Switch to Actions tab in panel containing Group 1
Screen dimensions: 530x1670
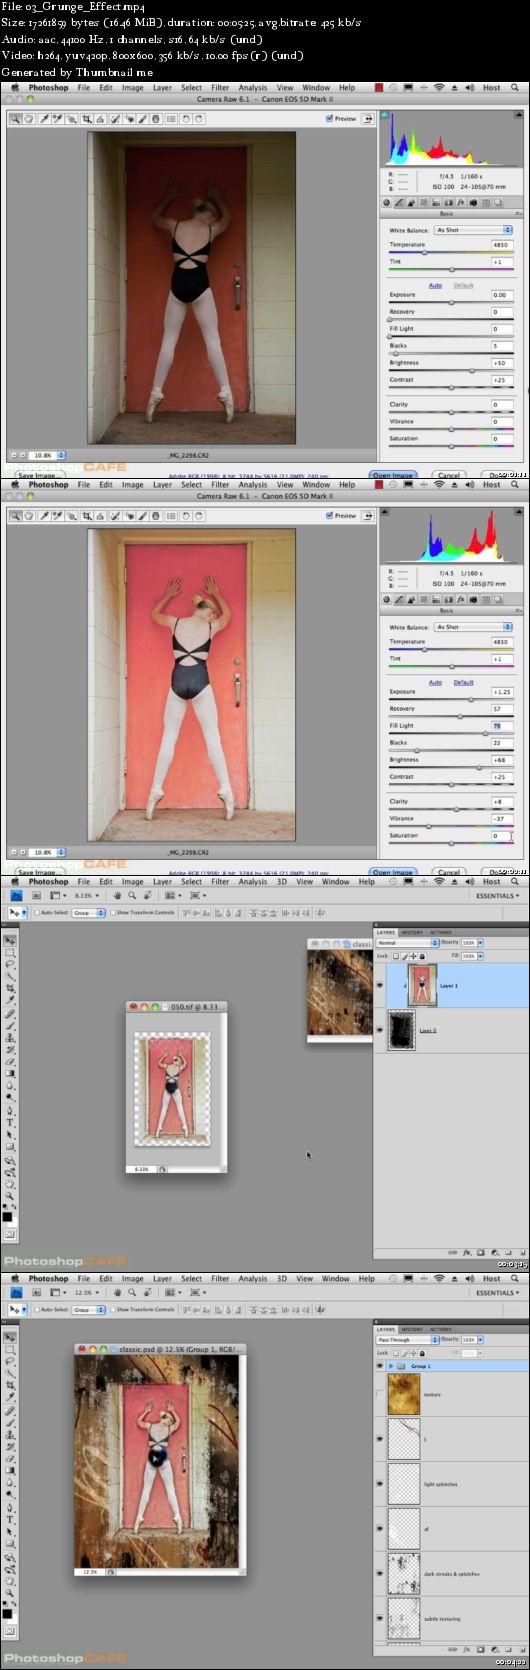pyautogui.click(x=441, y=1329)
